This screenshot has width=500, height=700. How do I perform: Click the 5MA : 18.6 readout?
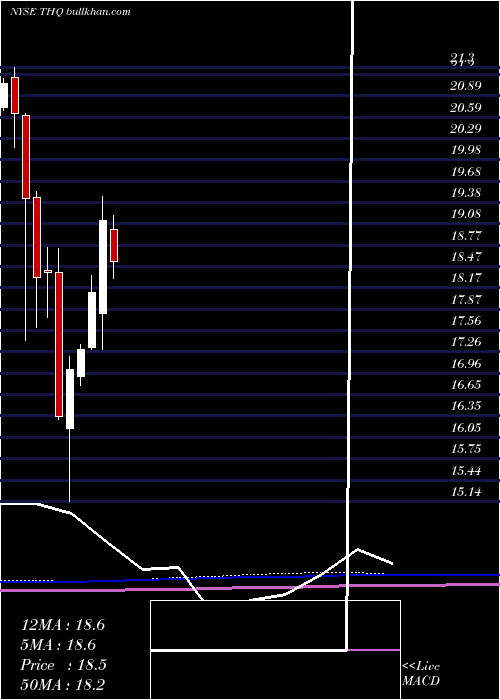point(59,645)
